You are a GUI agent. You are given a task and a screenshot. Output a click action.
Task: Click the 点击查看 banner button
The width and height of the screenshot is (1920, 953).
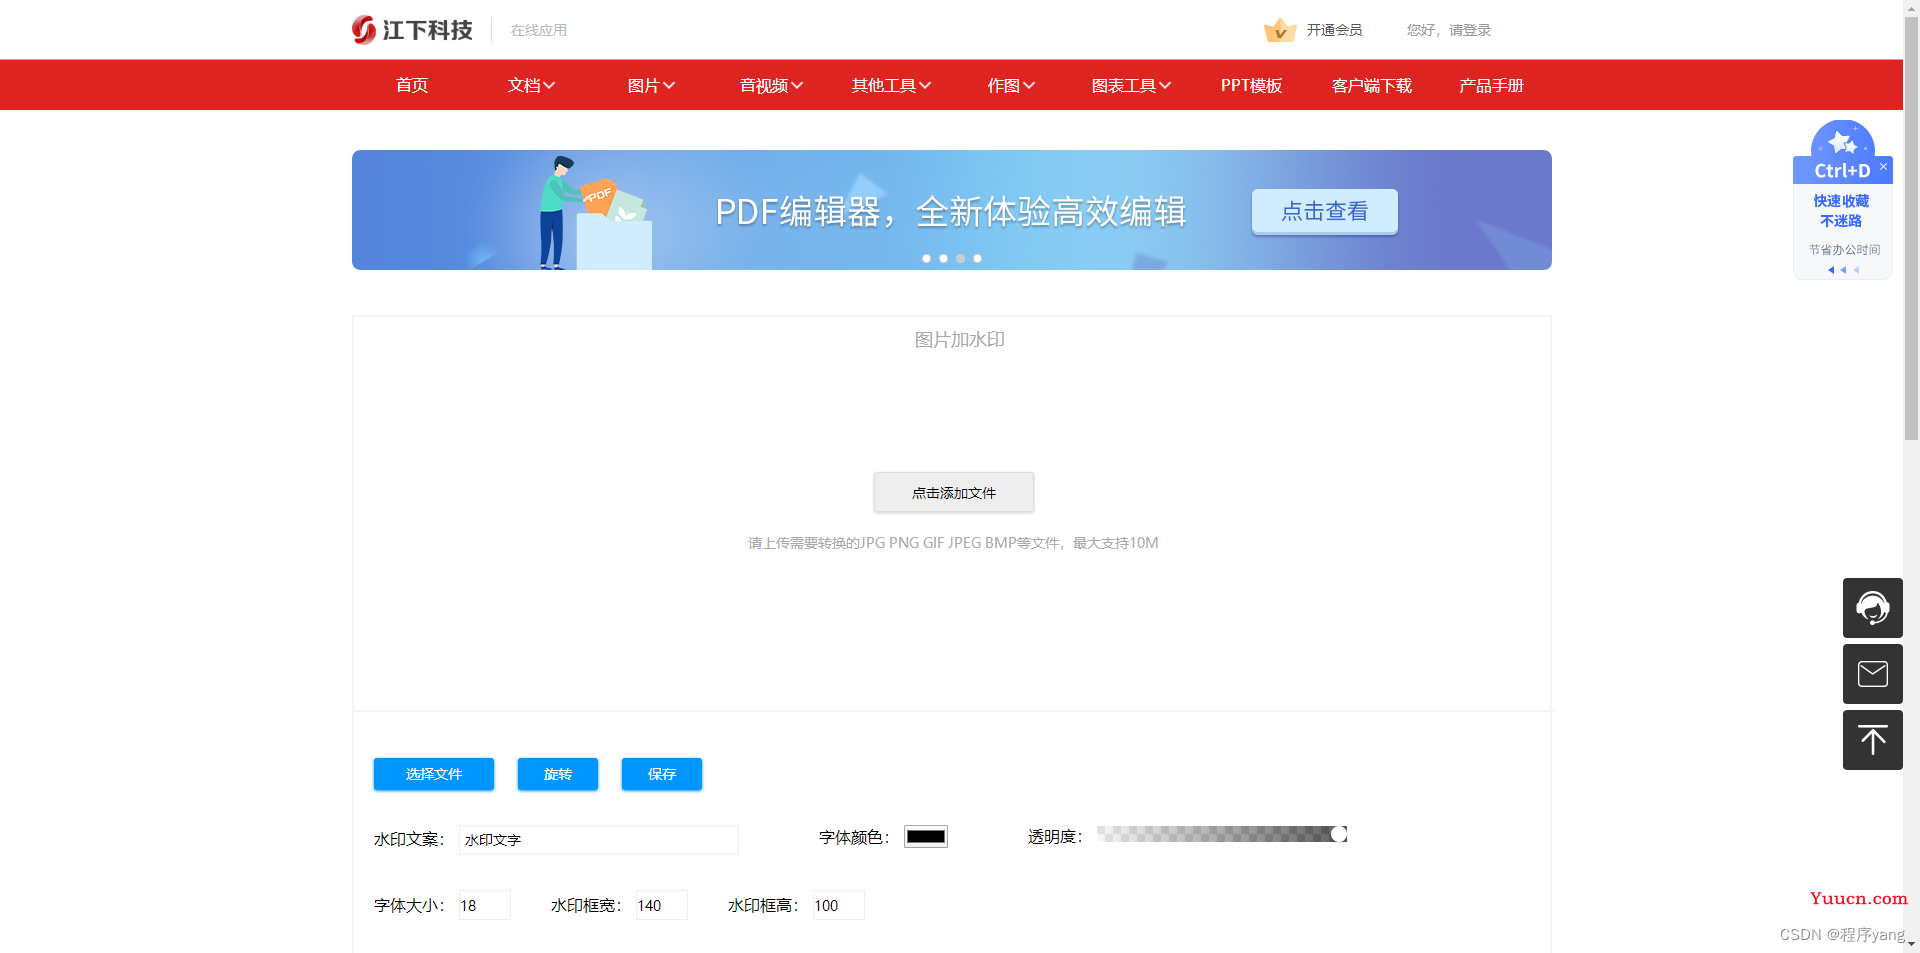(x=1324, y=211)
